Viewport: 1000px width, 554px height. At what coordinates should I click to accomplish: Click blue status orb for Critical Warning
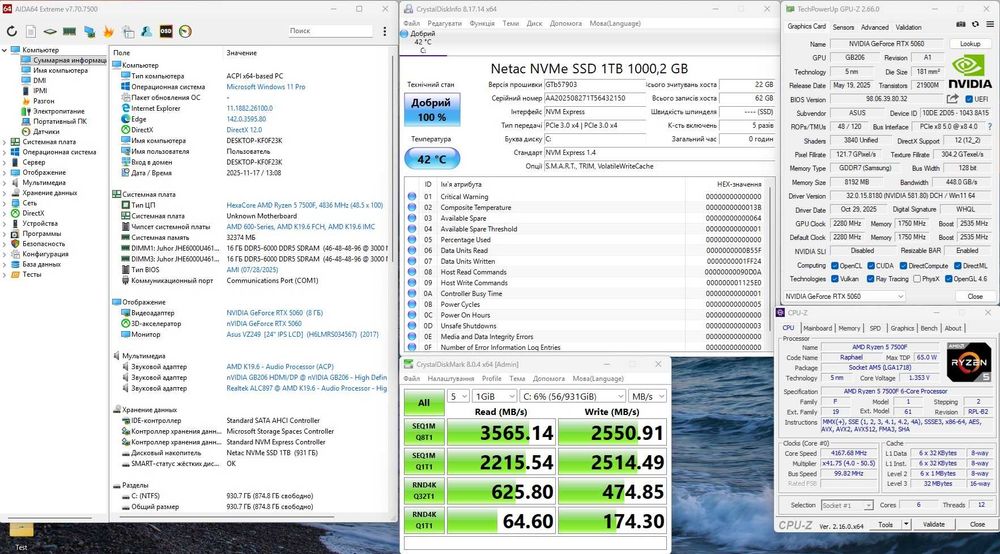click(x=412, y=196)
